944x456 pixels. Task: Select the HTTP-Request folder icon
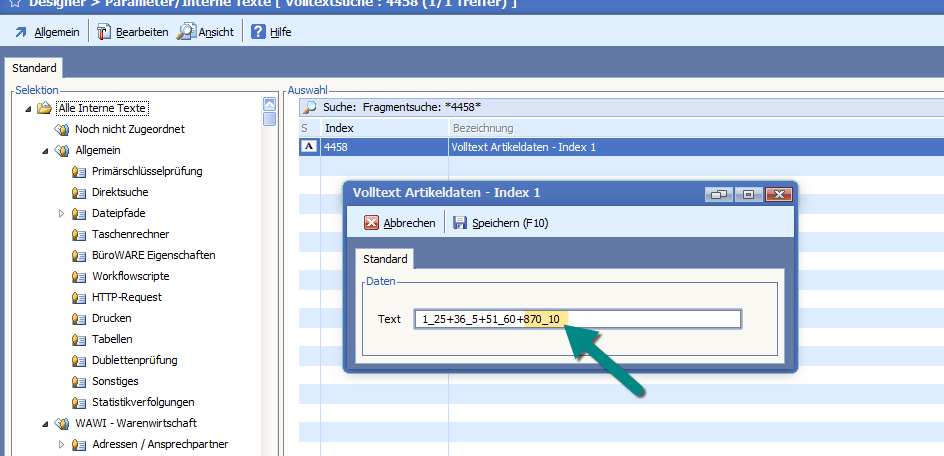[79, 297]
